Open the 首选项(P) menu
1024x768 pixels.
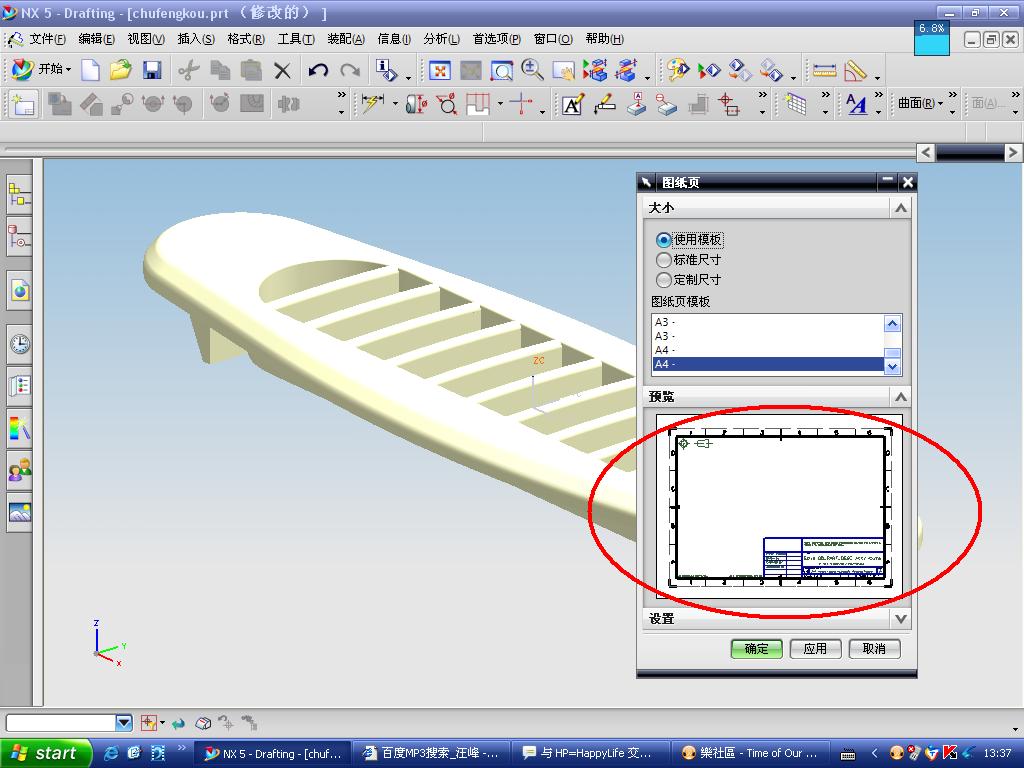click(x=496, y=39)
